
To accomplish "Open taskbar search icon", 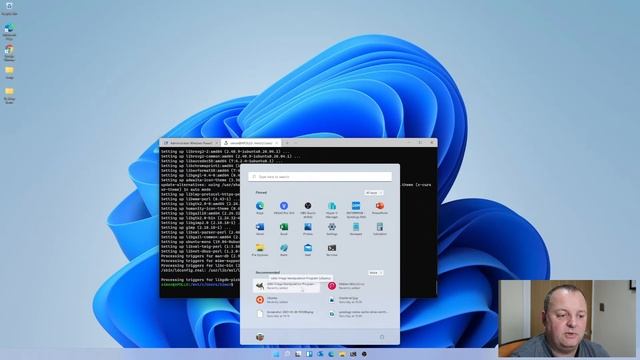I will [287, 354].
